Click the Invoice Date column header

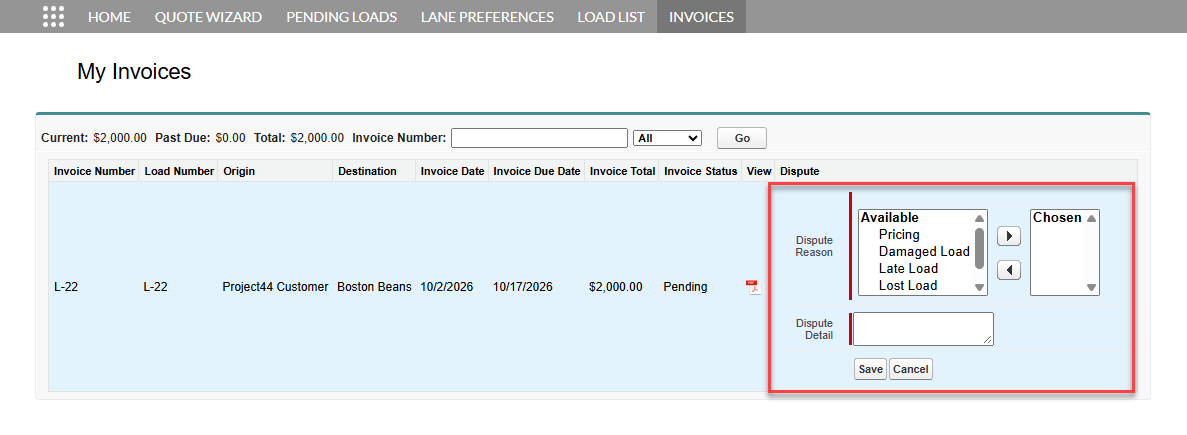pos(452,171)
